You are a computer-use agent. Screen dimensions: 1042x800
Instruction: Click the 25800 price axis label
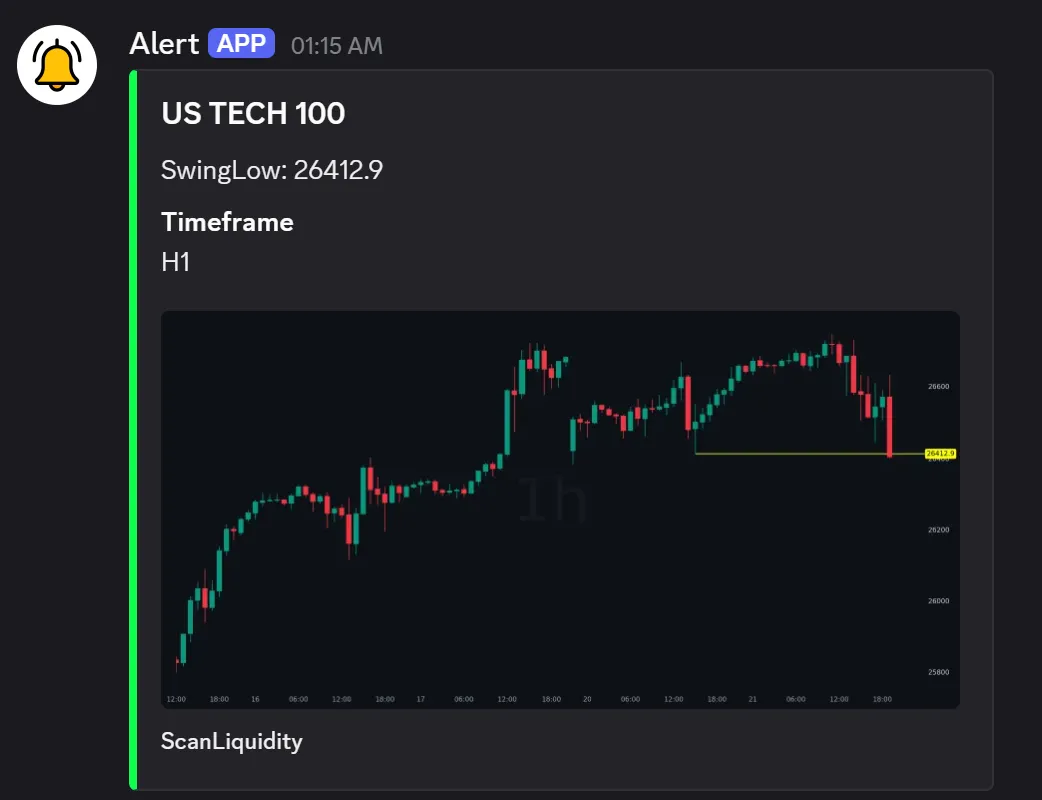[x=938, y=673]
